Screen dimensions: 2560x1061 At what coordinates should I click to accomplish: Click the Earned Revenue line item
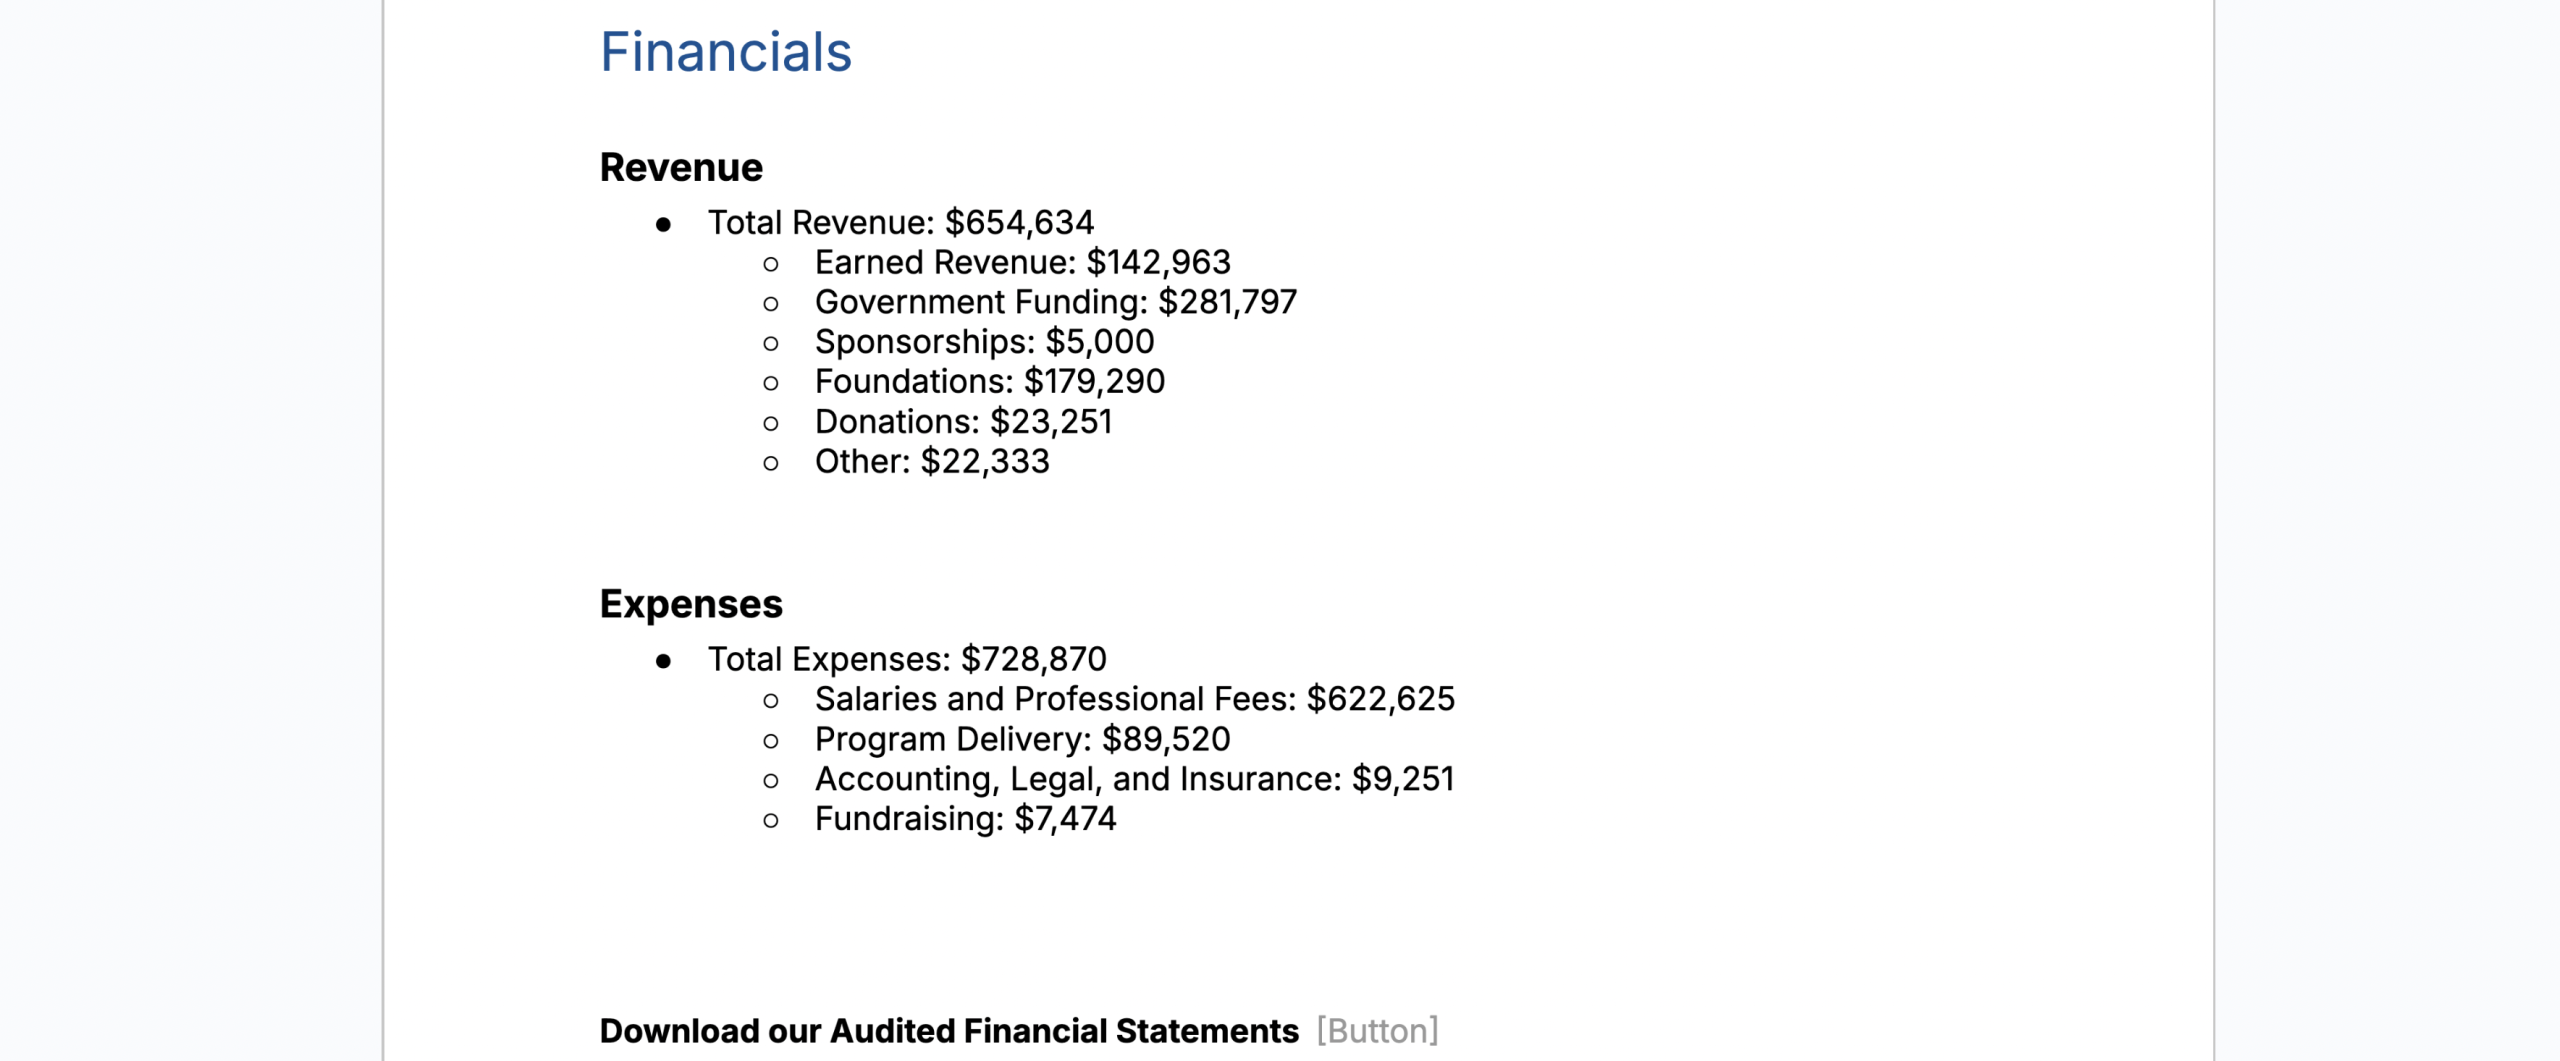point(1022,262)
